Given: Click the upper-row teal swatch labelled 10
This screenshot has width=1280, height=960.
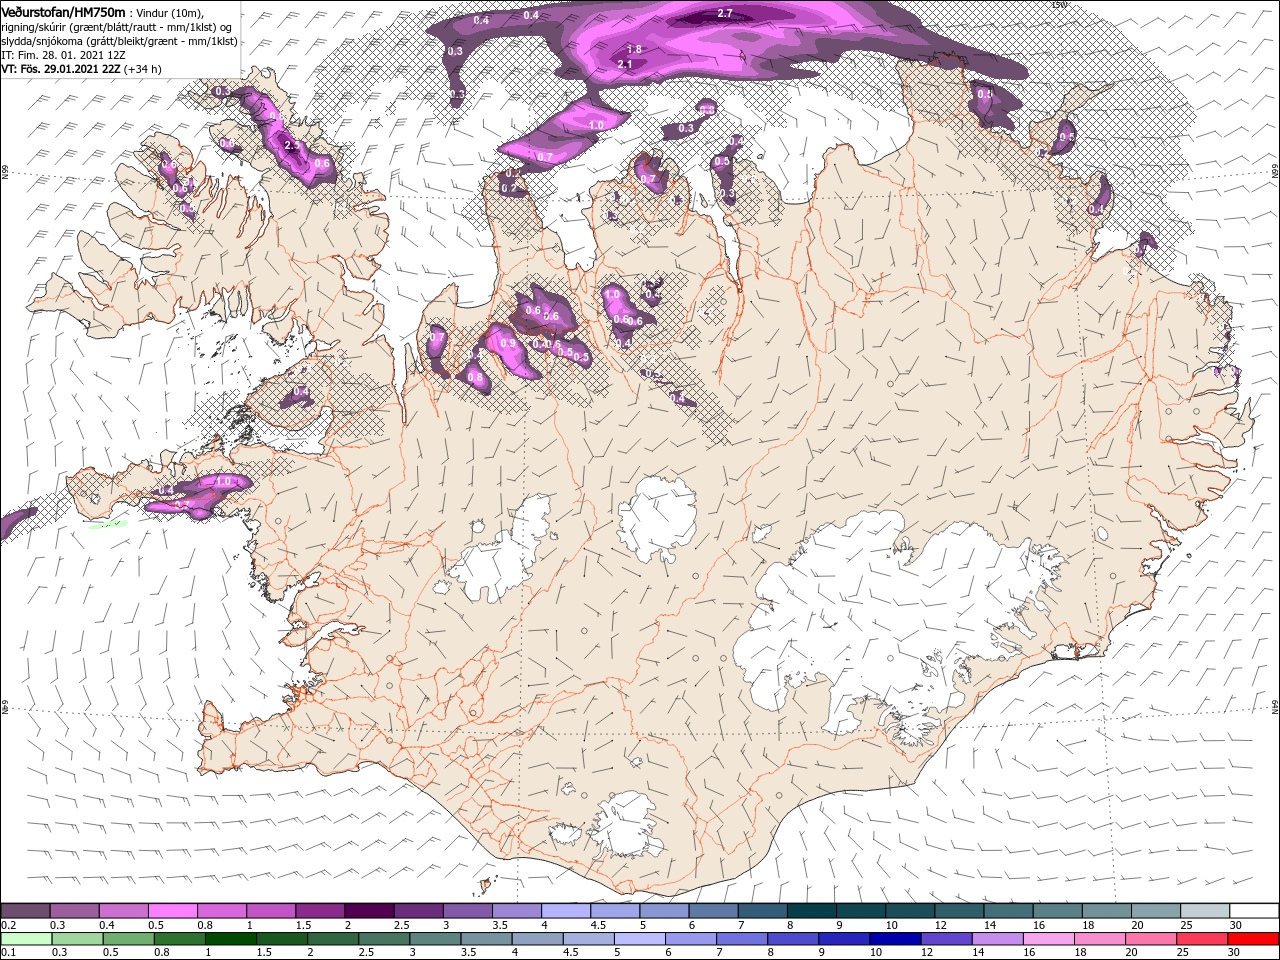Looking at the screenshot, I should point(909,911).
